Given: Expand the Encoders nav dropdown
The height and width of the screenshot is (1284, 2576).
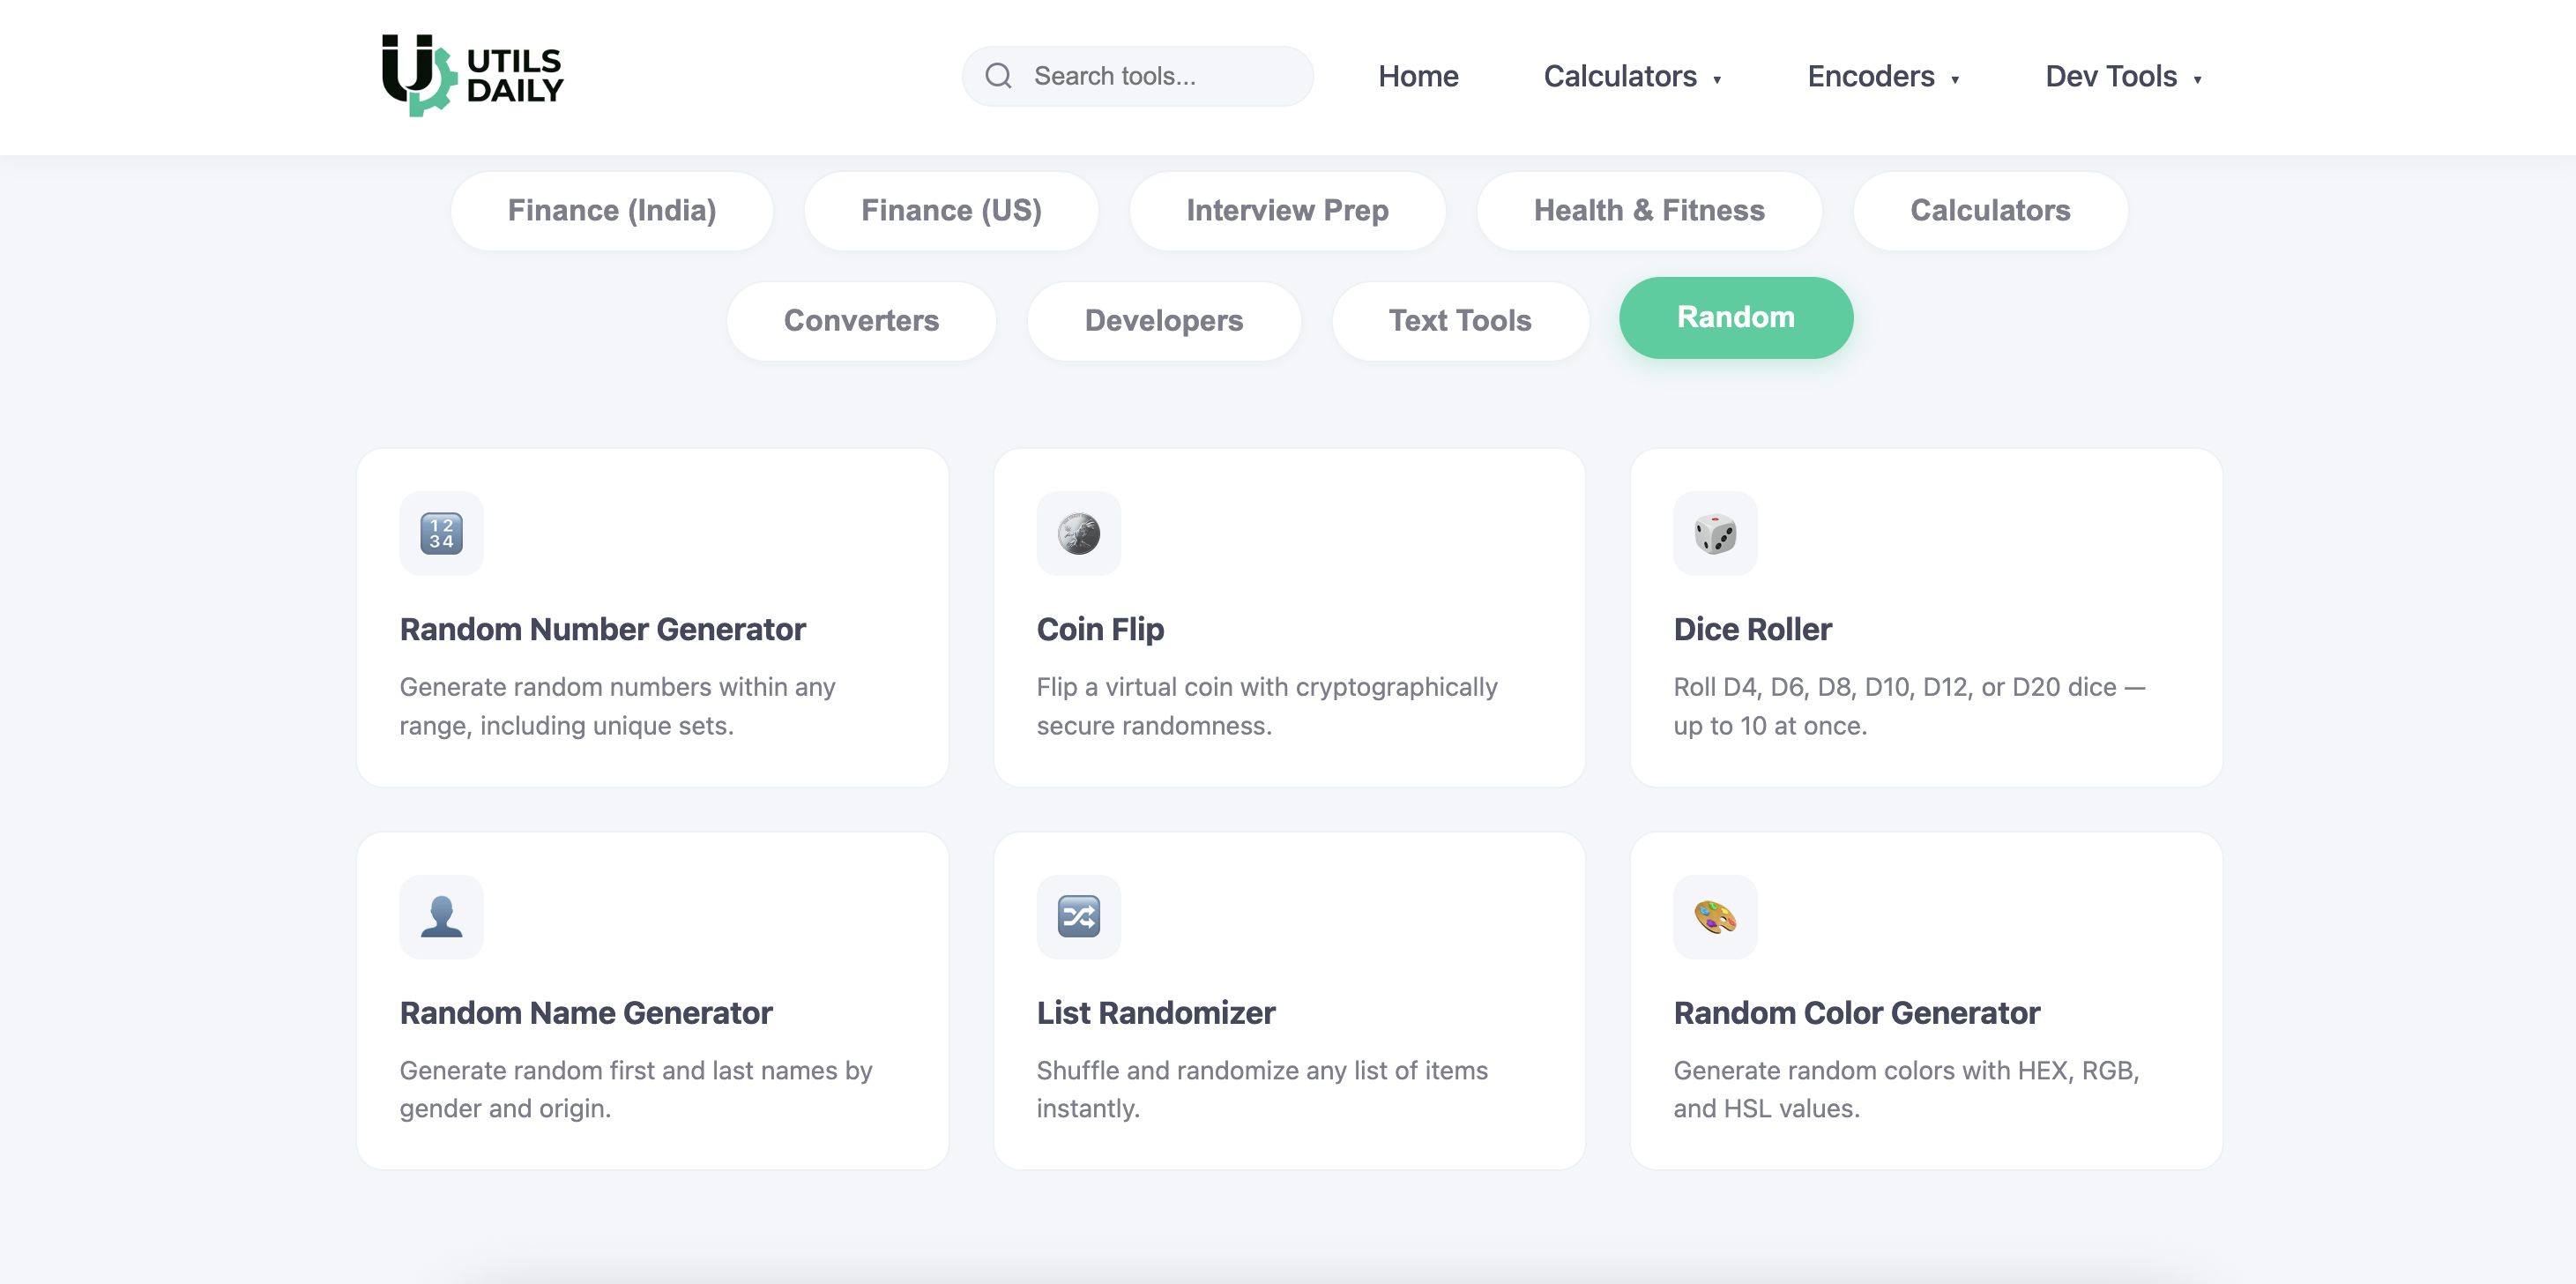Looking at the screenshot, I should (x=1882, y=76).
